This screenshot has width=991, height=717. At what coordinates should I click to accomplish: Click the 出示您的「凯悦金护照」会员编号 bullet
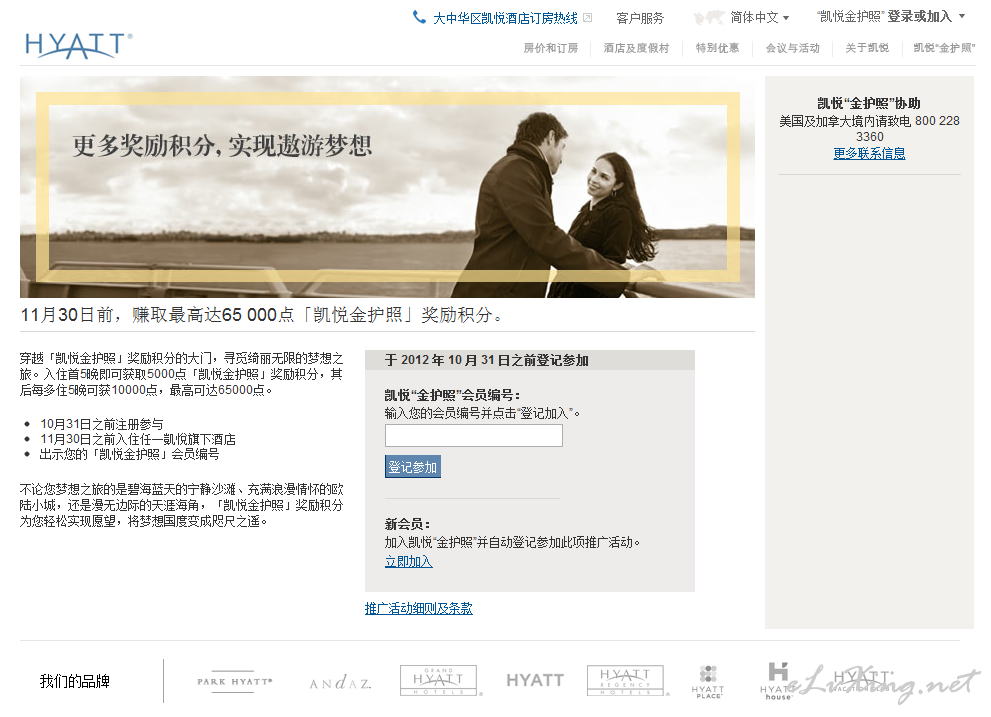[x=130, y=455]
